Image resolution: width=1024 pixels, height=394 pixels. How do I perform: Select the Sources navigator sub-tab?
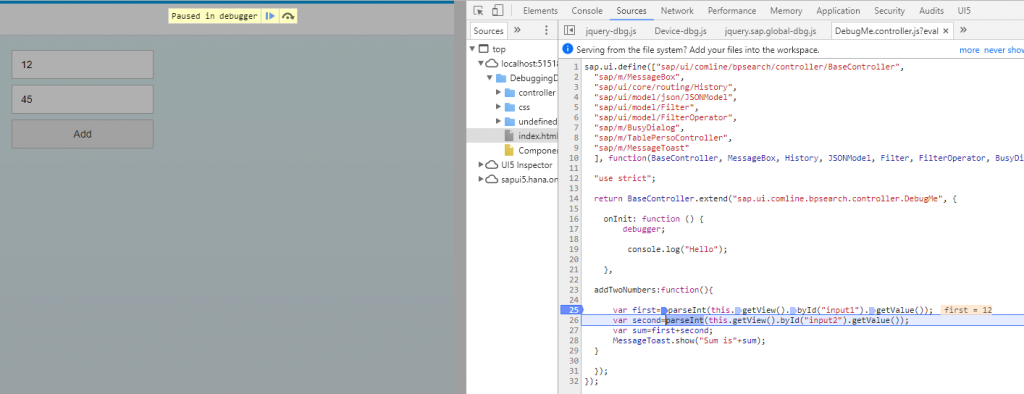tap(488, 31)
